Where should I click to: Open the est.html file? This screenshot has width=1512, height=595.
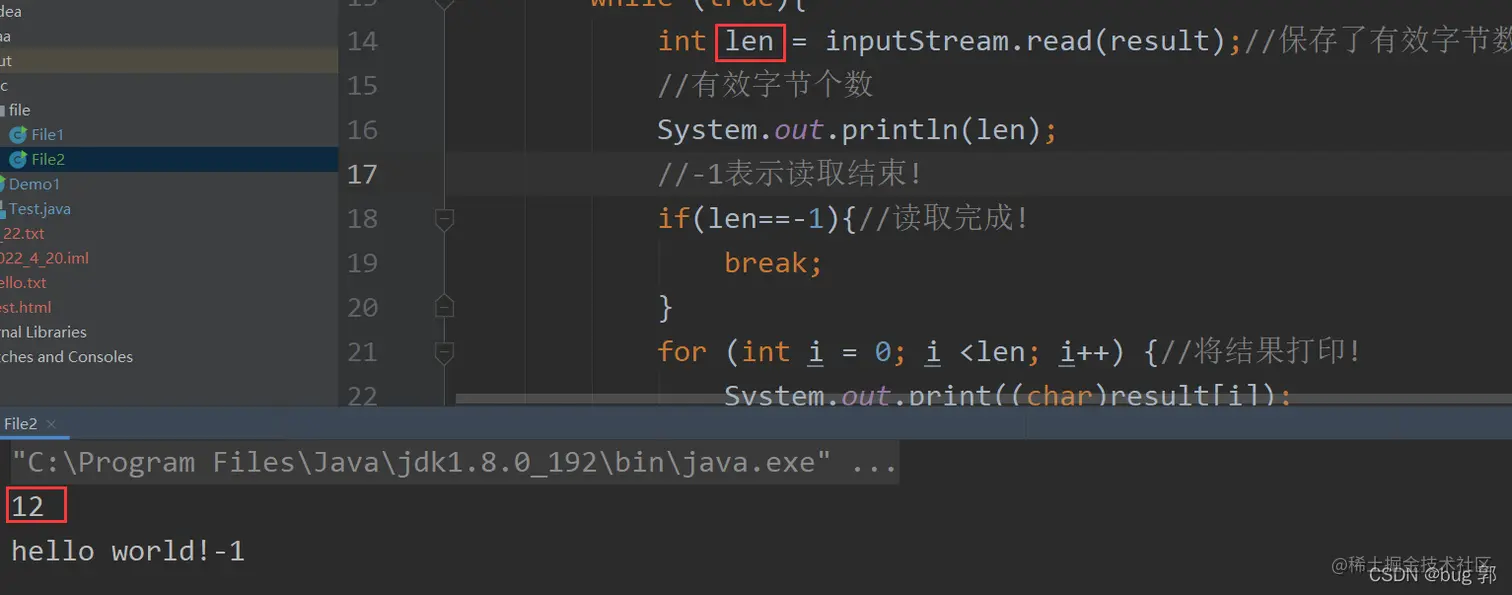point(25,307)
